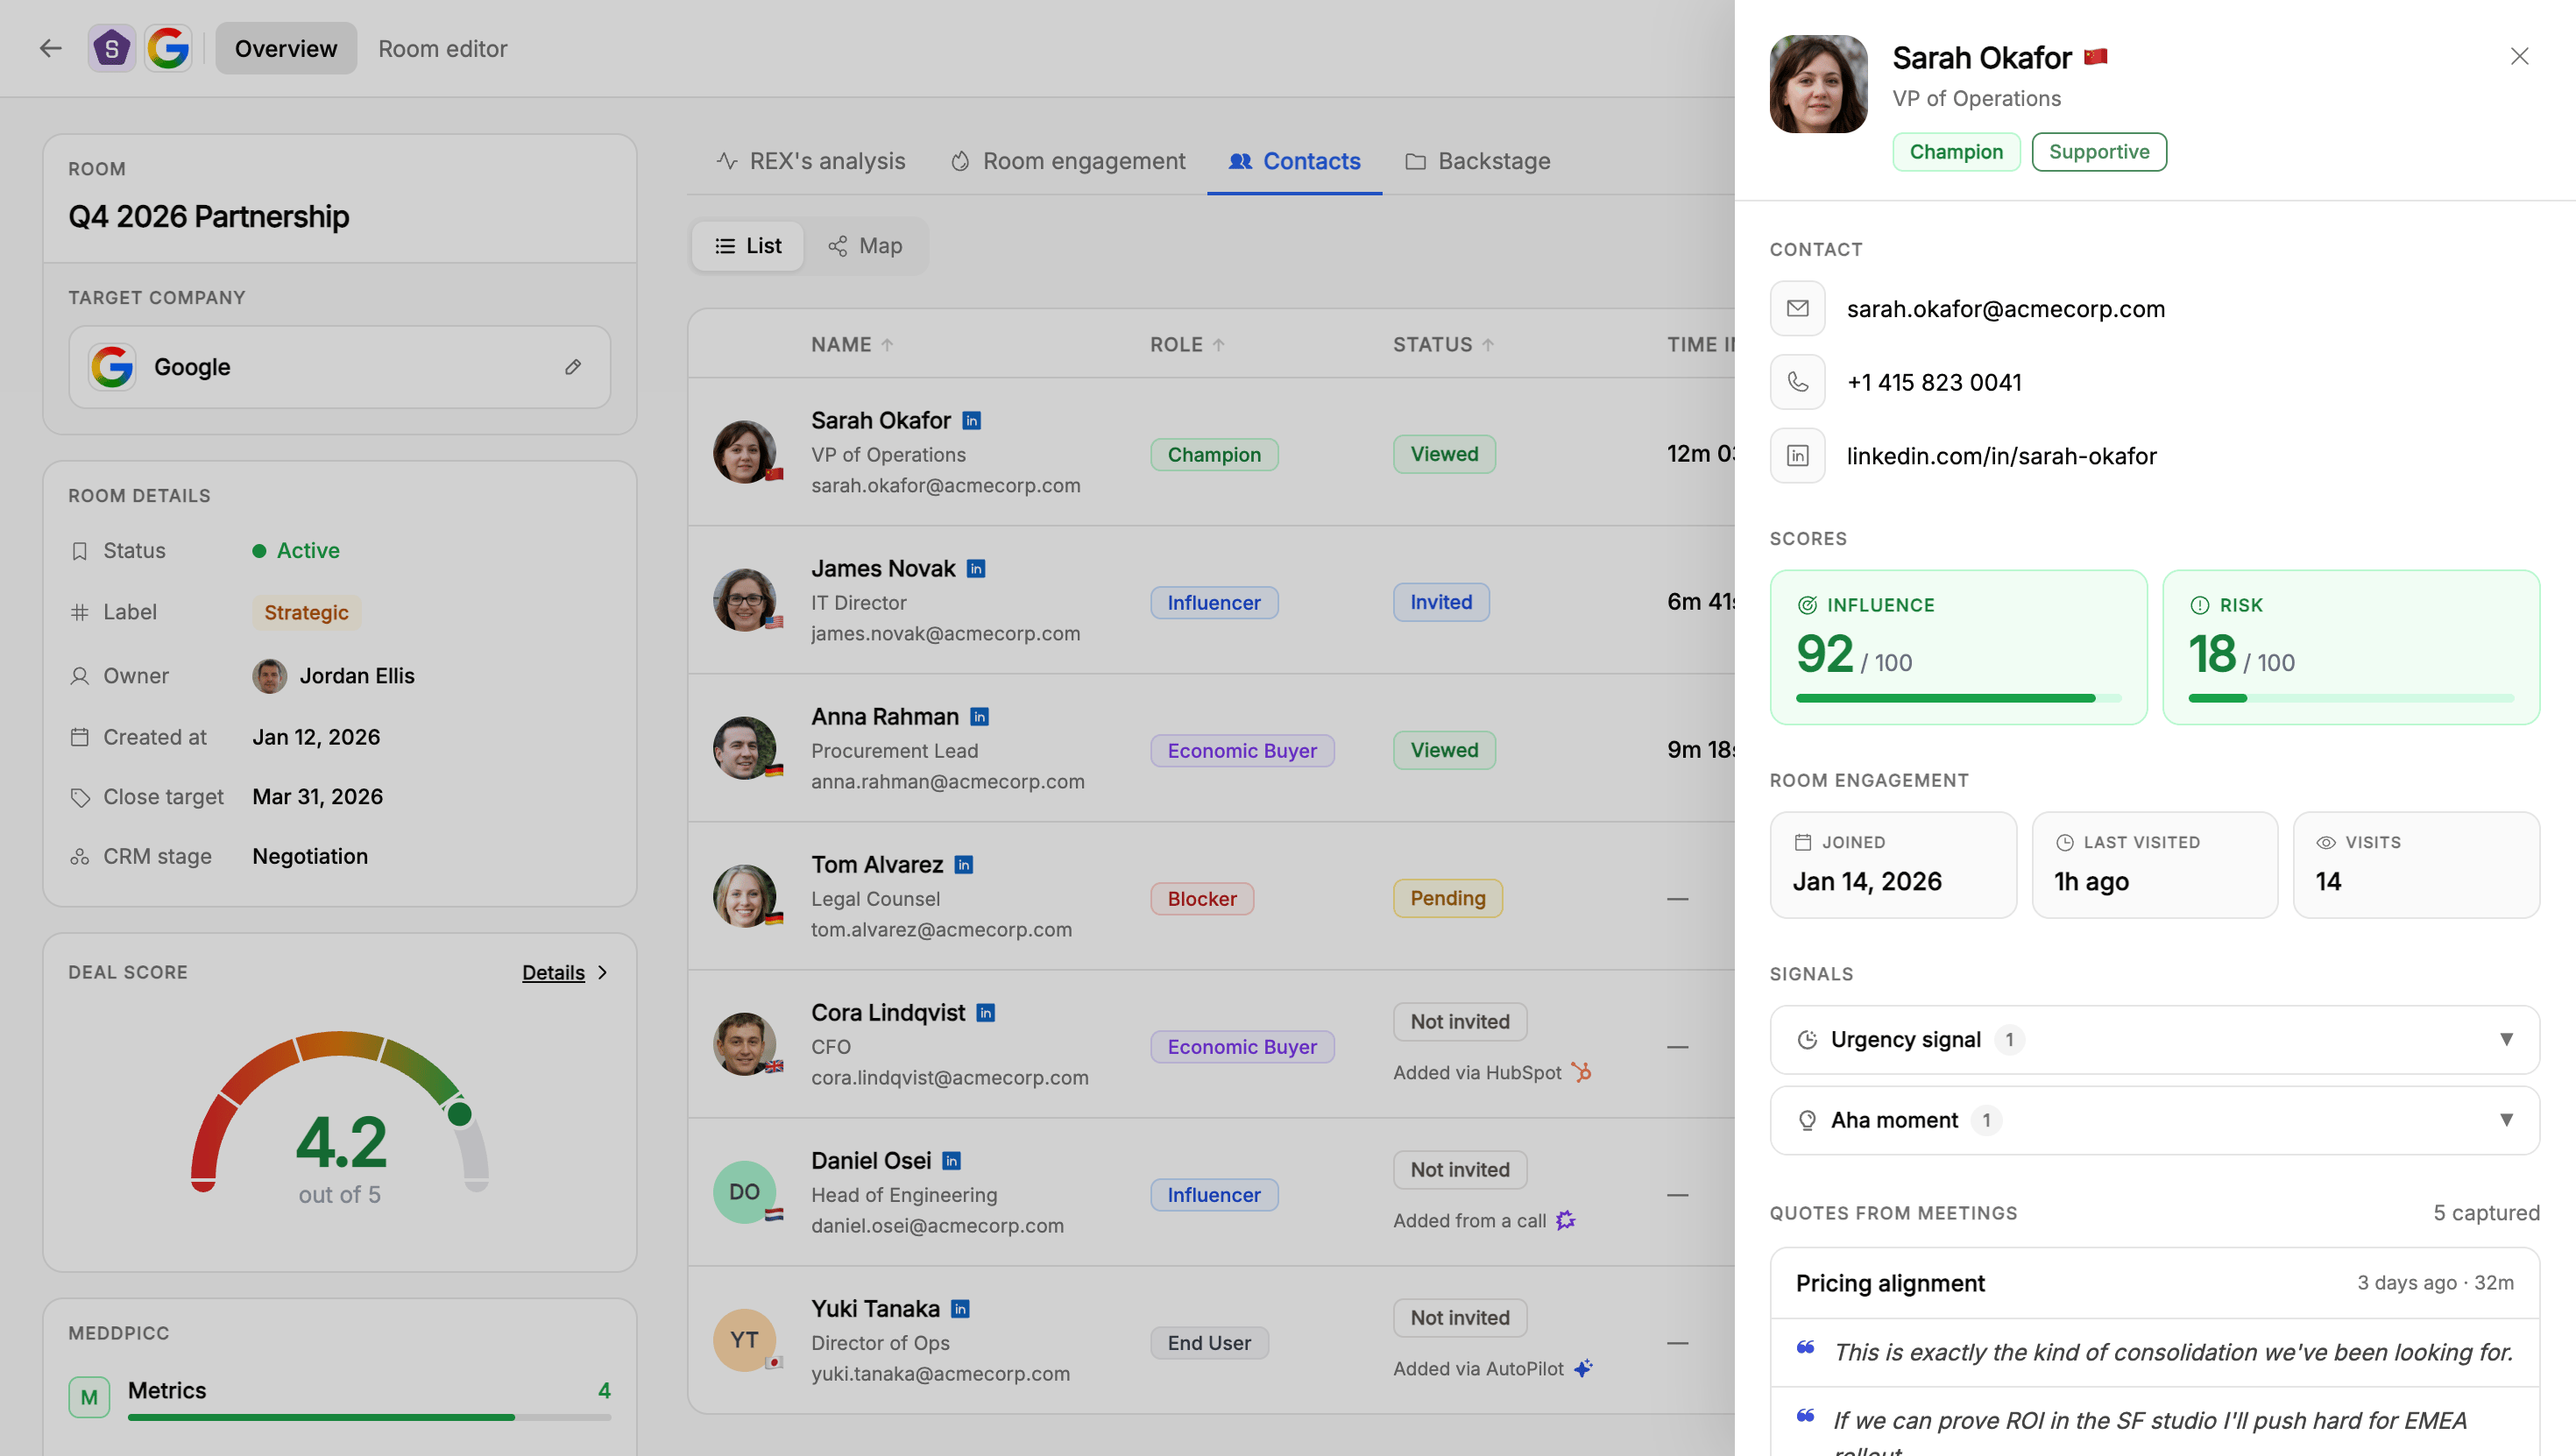Sort table by STATUS column

pyautogui.click(x=1444, y=344)
